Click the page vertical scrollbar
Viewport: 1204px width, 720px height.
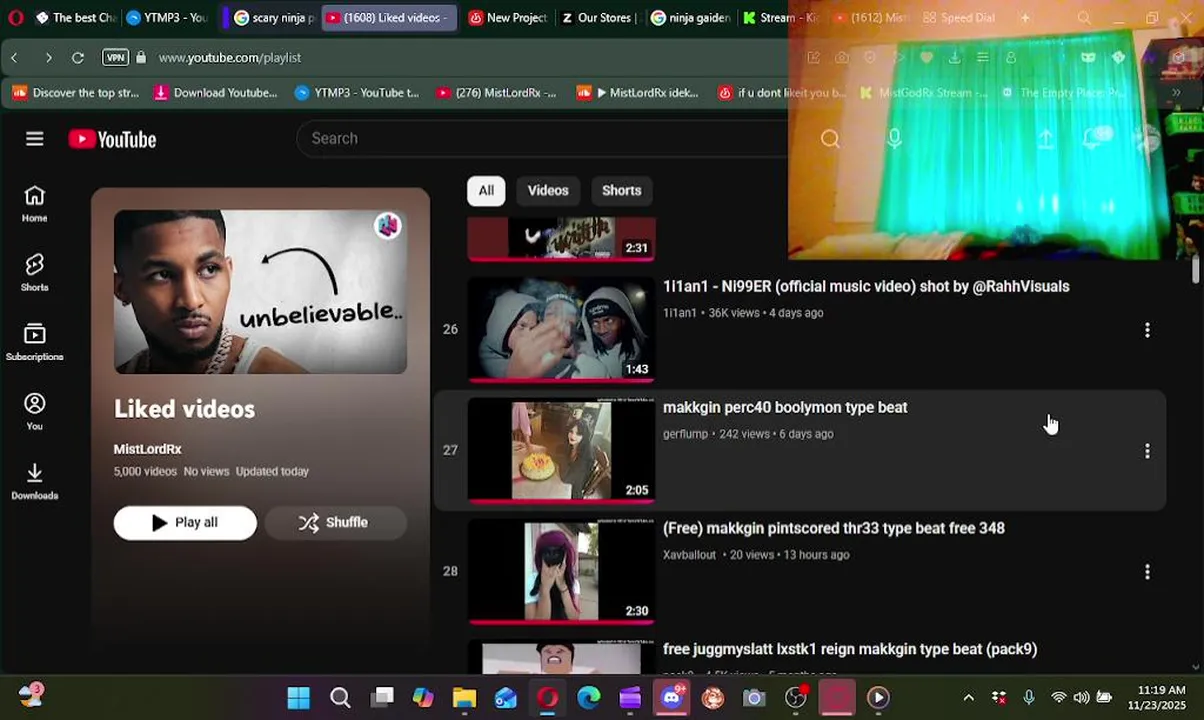tap(1196, 270)
